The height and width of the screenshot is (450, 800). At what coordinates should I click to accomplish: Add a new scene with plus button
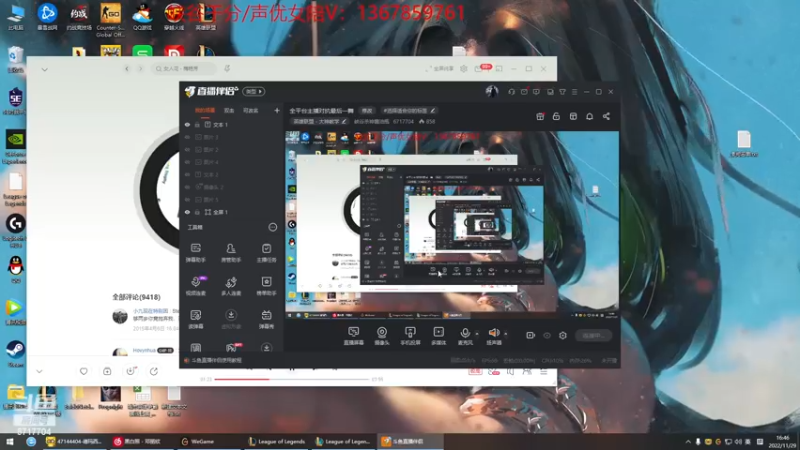pyautogui.click(x=277, y=110)
